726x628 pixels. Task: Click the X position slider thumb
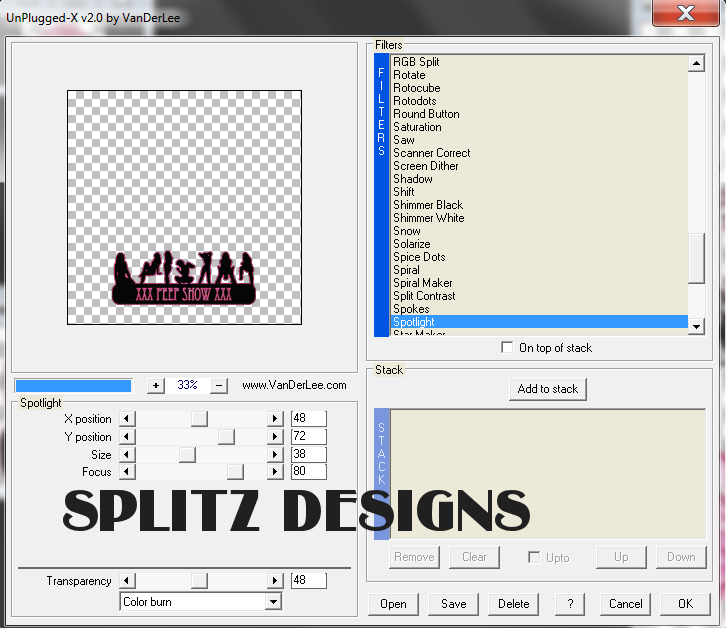(x=200, y=419)
